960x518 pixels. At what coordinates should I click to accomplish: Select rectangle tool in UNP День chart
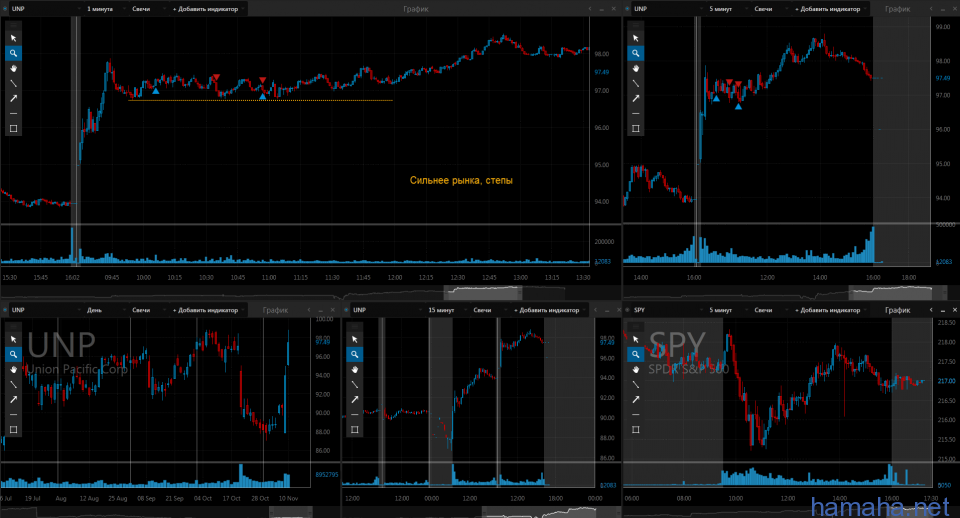[13, 430]
